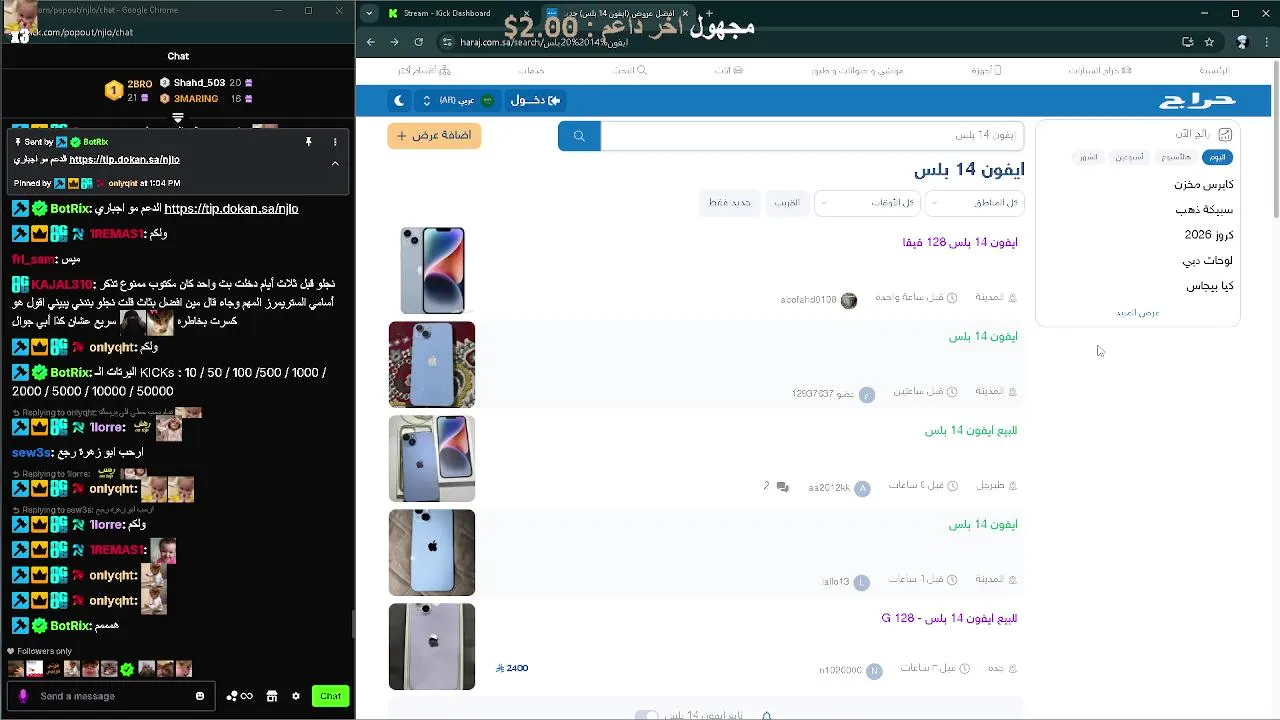Open trending search لوحات دبي
The width and height of the screenshot is (1280, 720).
coord(1207,261)
